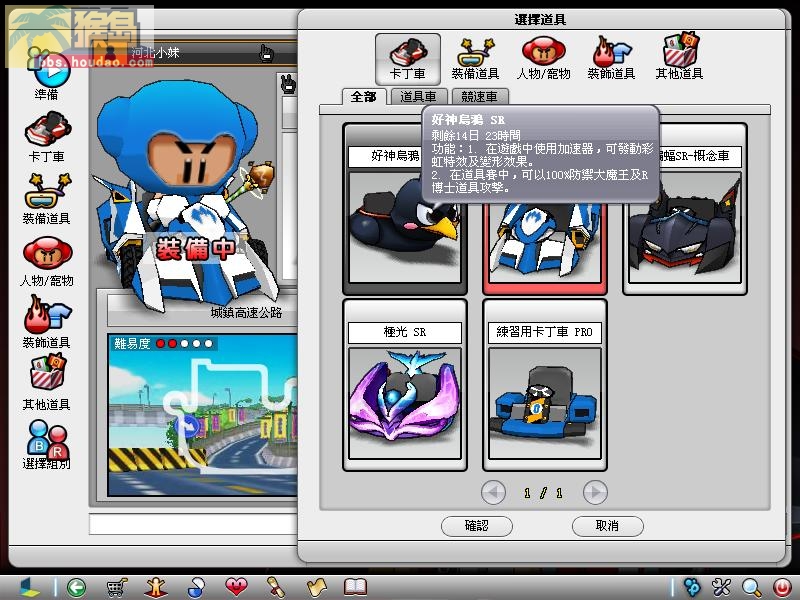Open 其他道具 from the left sidebar
The height and width of the screenshot is (600, 800).
pyautogui.click(x=46, y=383)
